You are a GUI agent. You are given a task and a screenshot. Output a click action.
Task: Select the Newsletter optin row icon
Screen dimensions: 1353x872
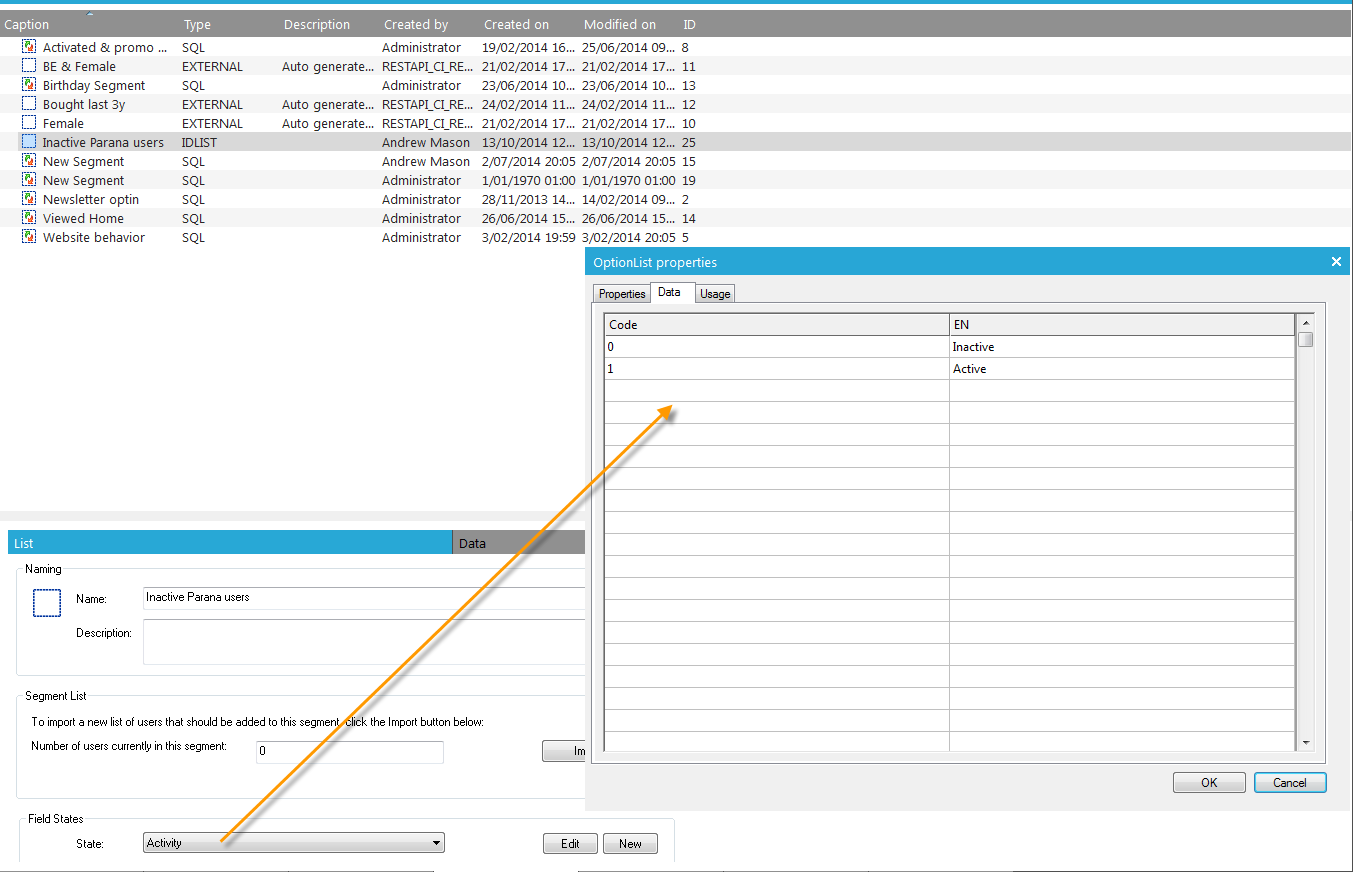[x=29, y=199]
